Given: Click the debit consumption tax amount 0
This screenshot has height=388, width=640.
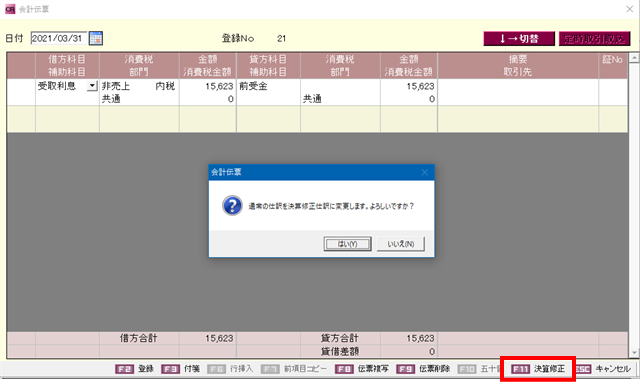Looking at the screenshot, I should [x=231, y=99].
